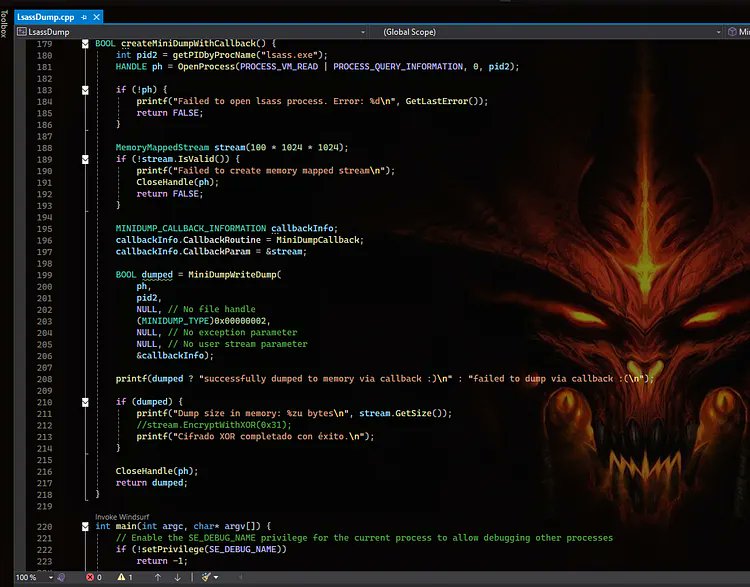
Task: Collapse the main function at line 220
Action: pyautogui.click(x=85, y=527)
